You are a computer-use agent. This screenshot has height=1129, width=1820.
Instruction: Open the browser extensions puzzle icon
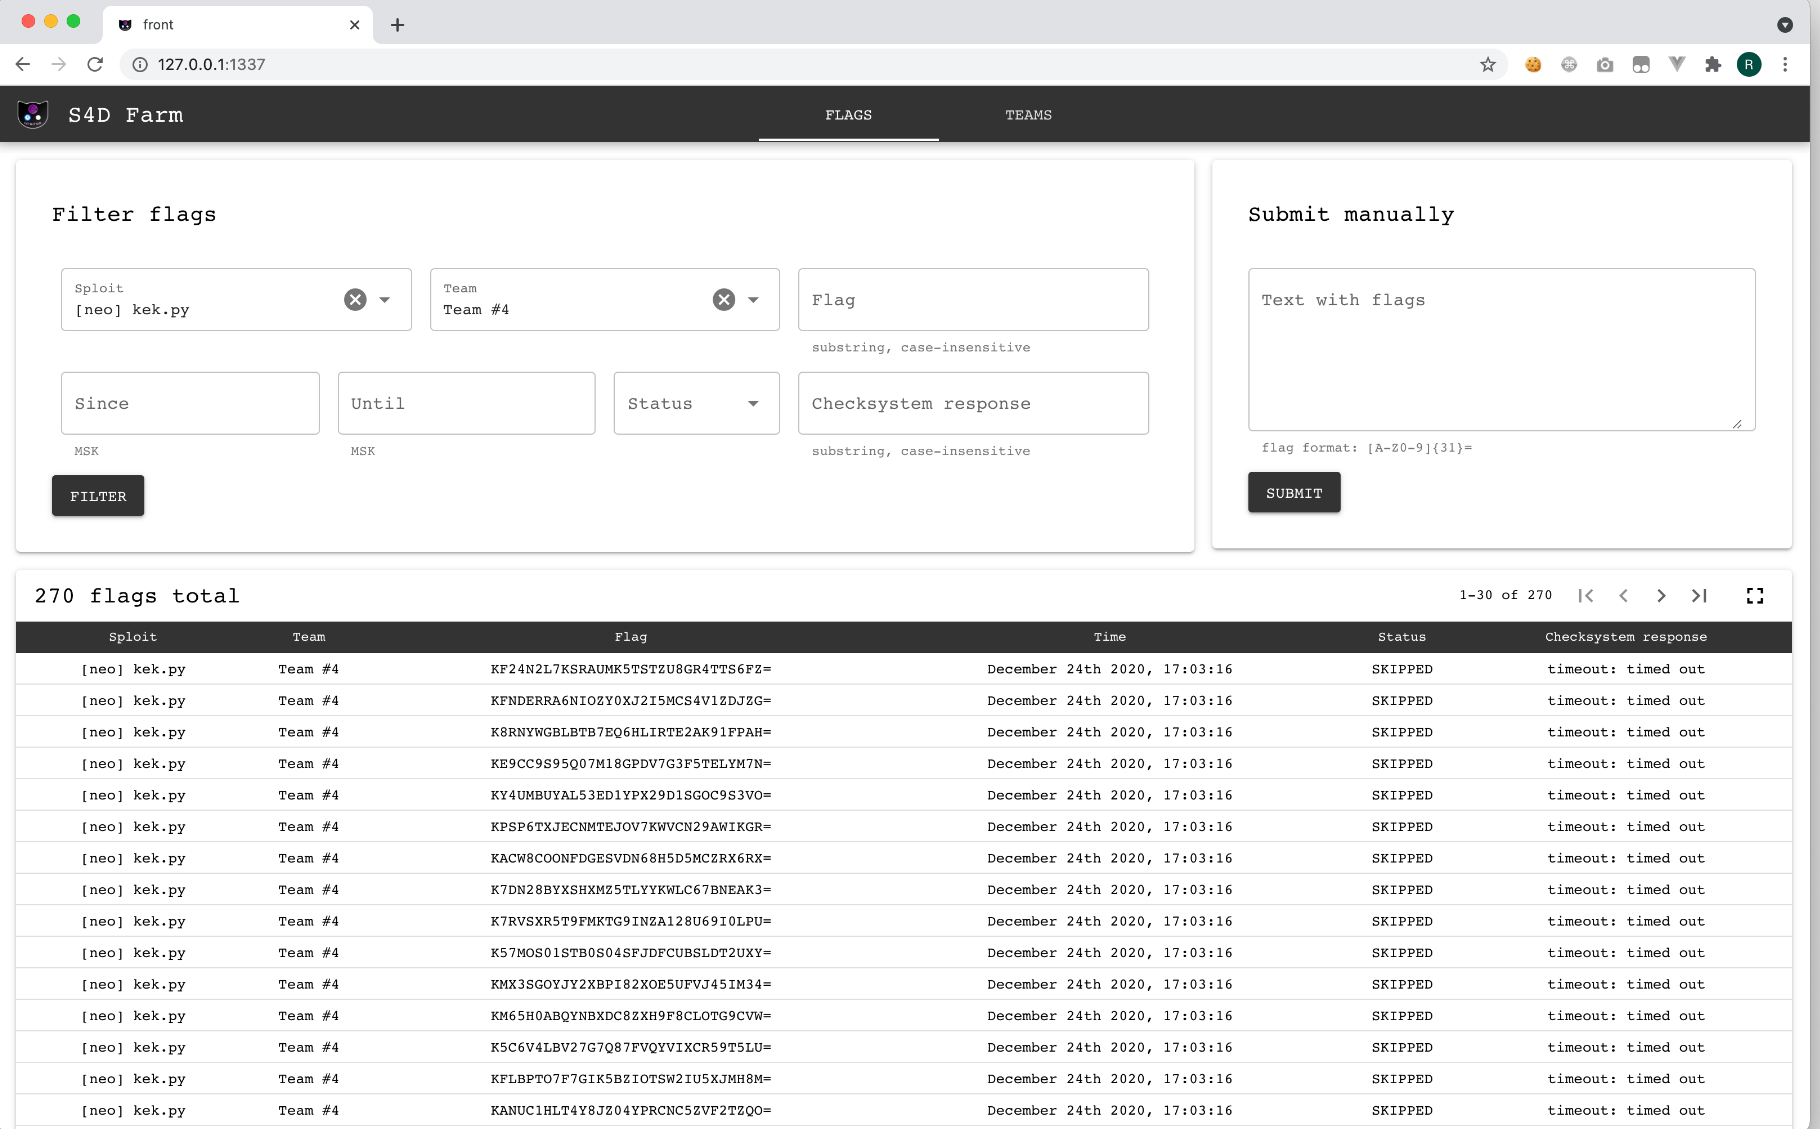pos(1713,65)
